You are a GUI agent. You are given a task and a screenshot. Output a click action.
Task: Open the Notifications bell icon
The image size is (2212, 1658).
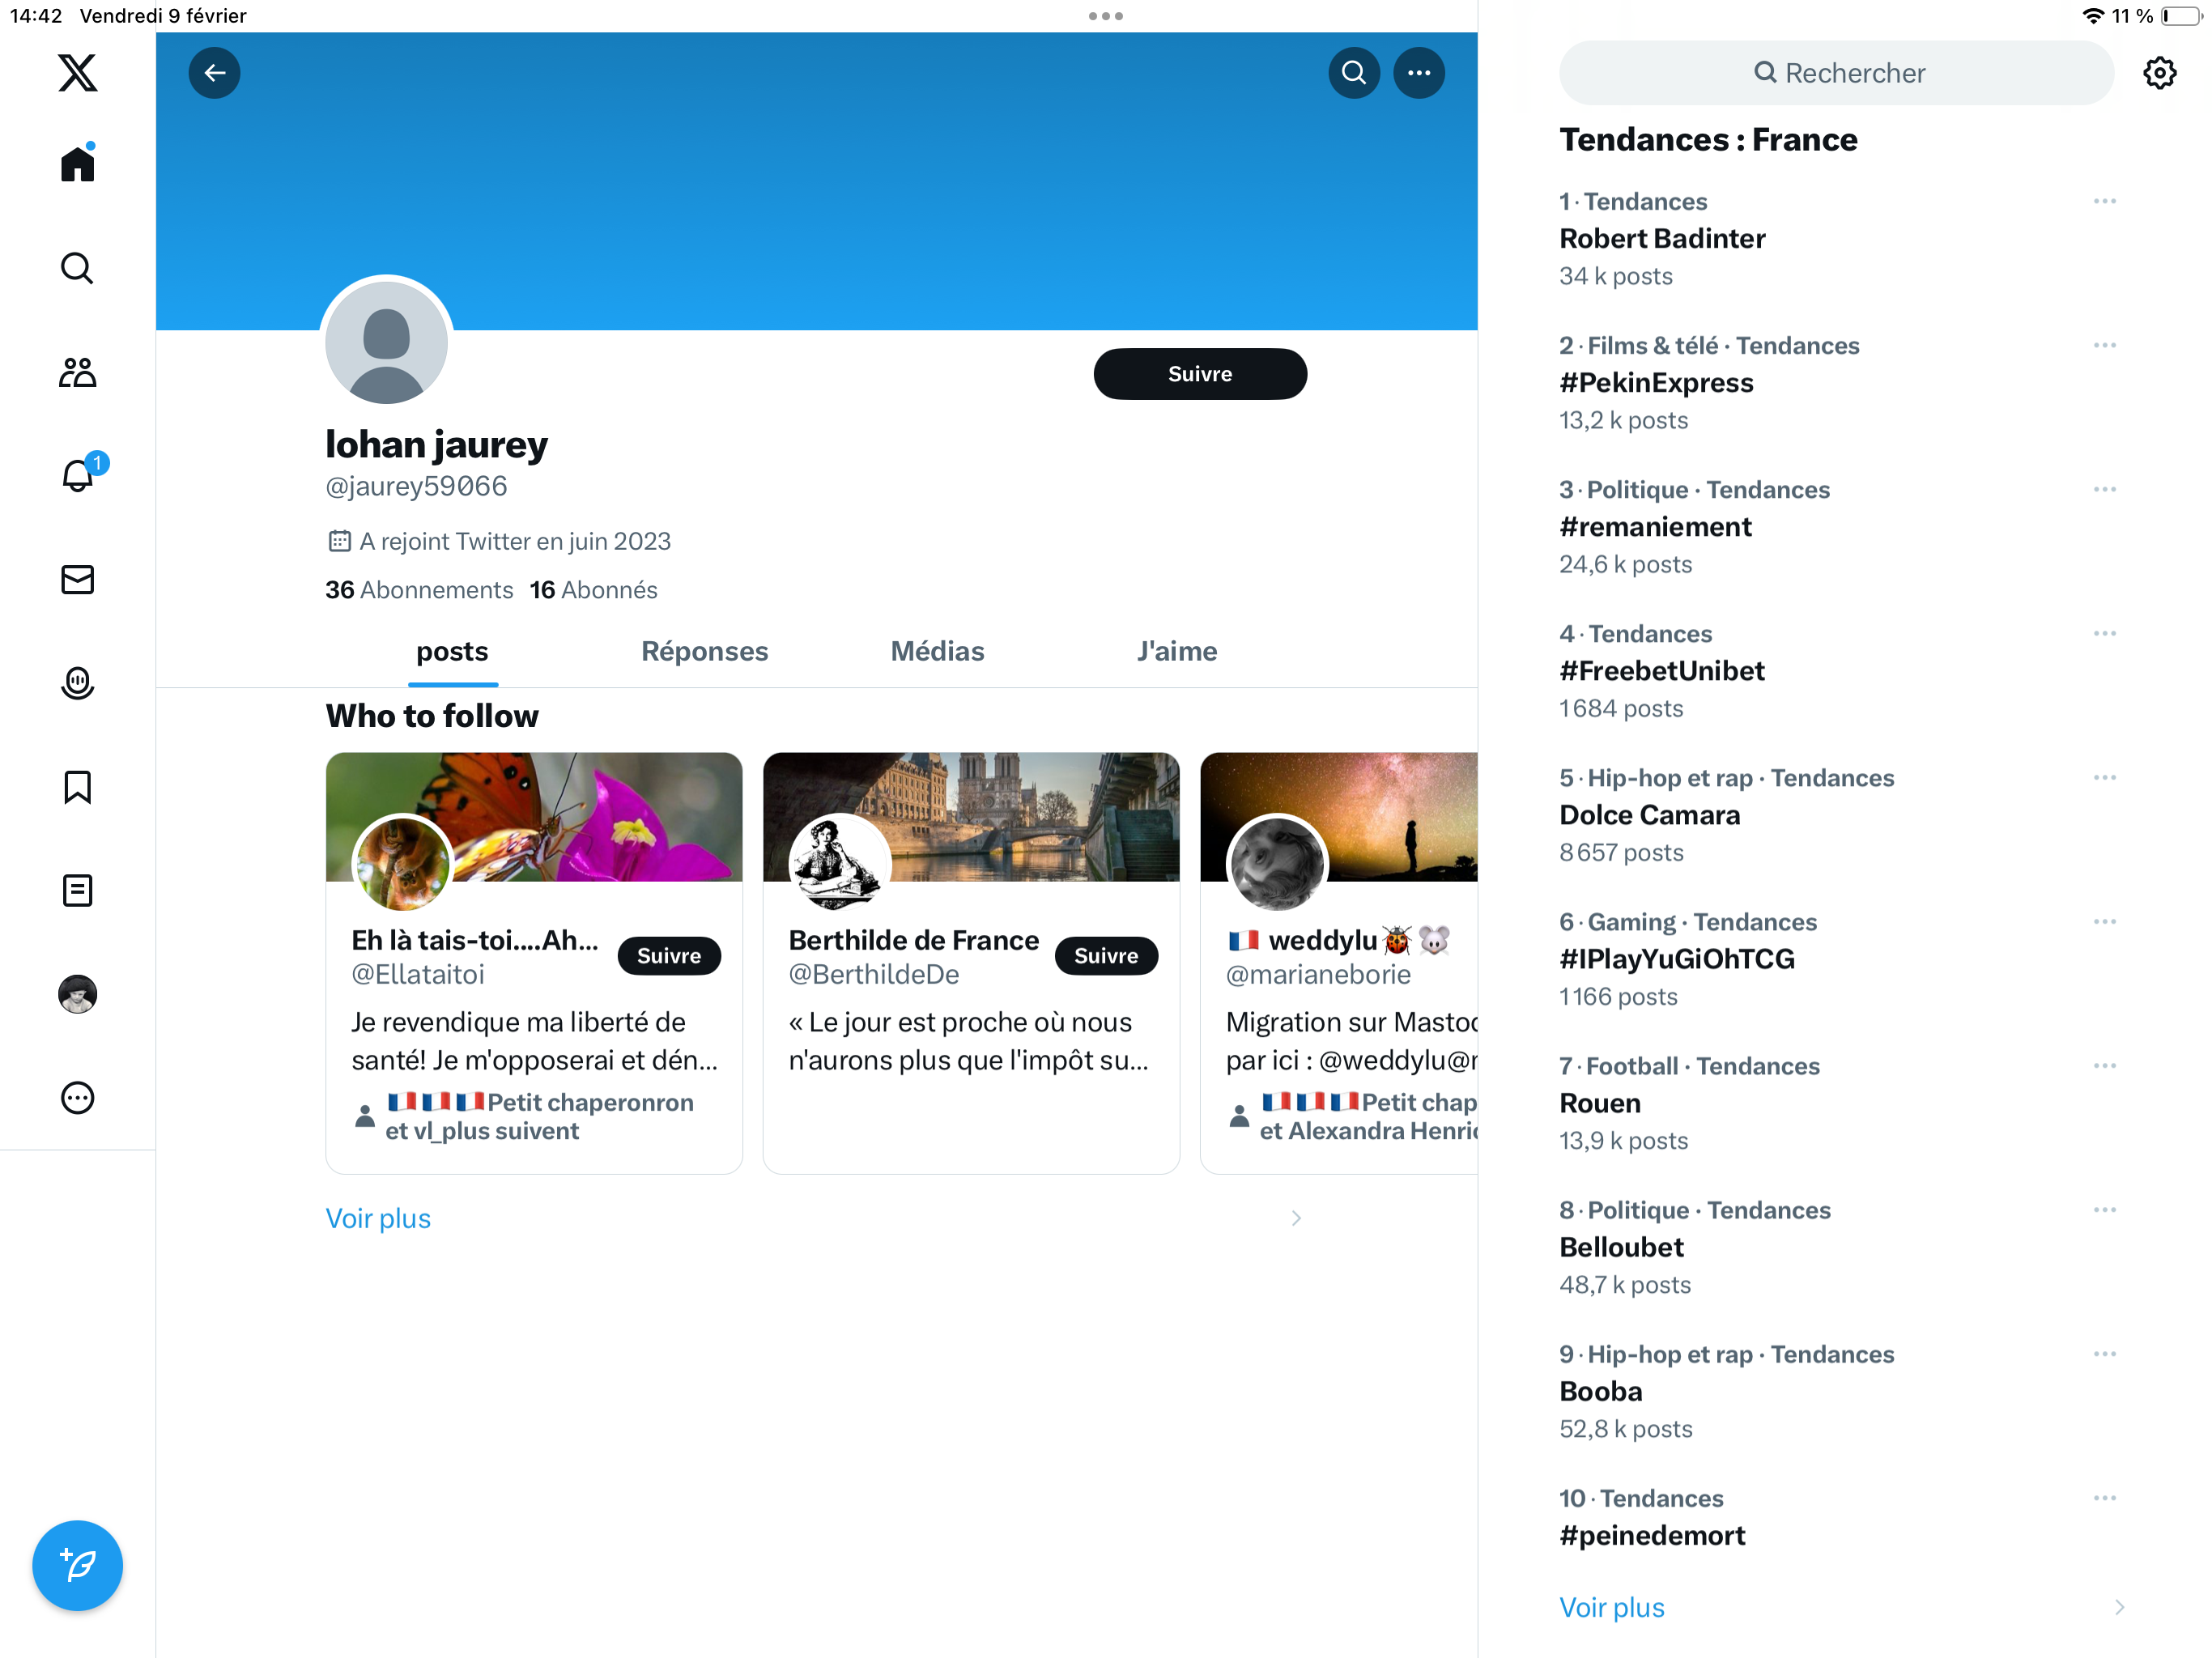[77, 475]
